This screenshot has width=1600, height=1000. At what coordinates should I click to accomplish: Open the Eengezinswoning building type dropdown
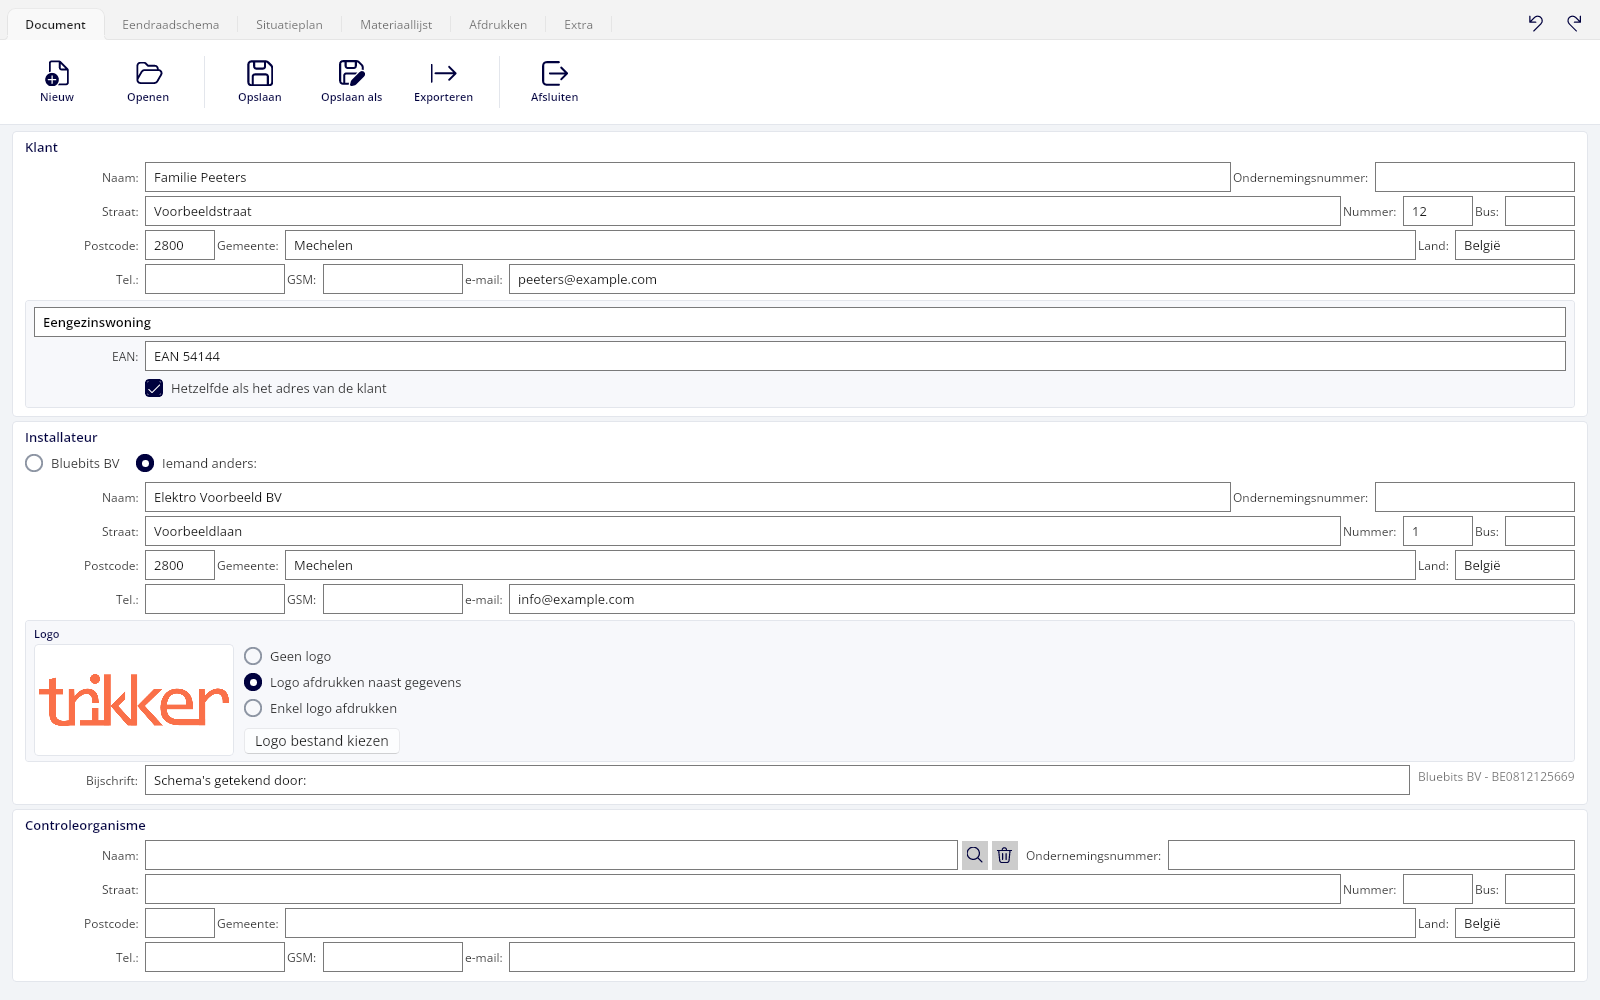[x=800, y=322]
